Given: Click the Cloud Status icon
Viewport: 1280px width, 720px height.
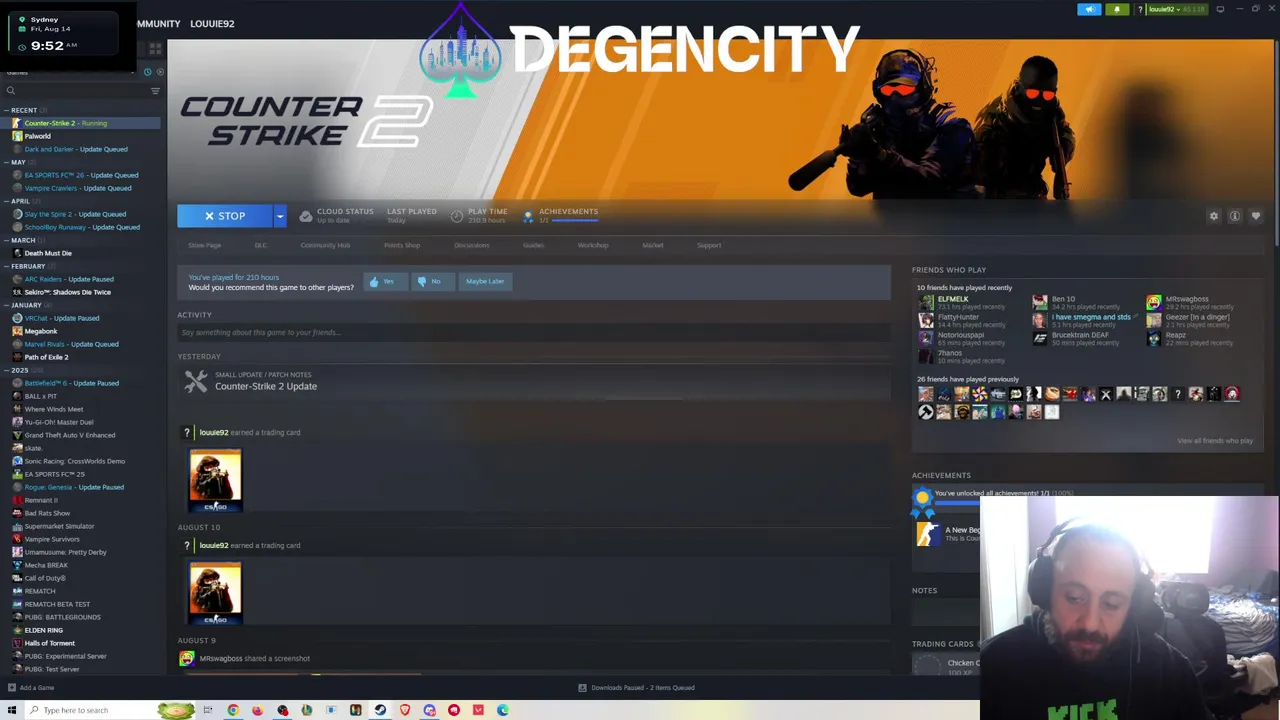Looking at the screenshot, I should 306,216.
